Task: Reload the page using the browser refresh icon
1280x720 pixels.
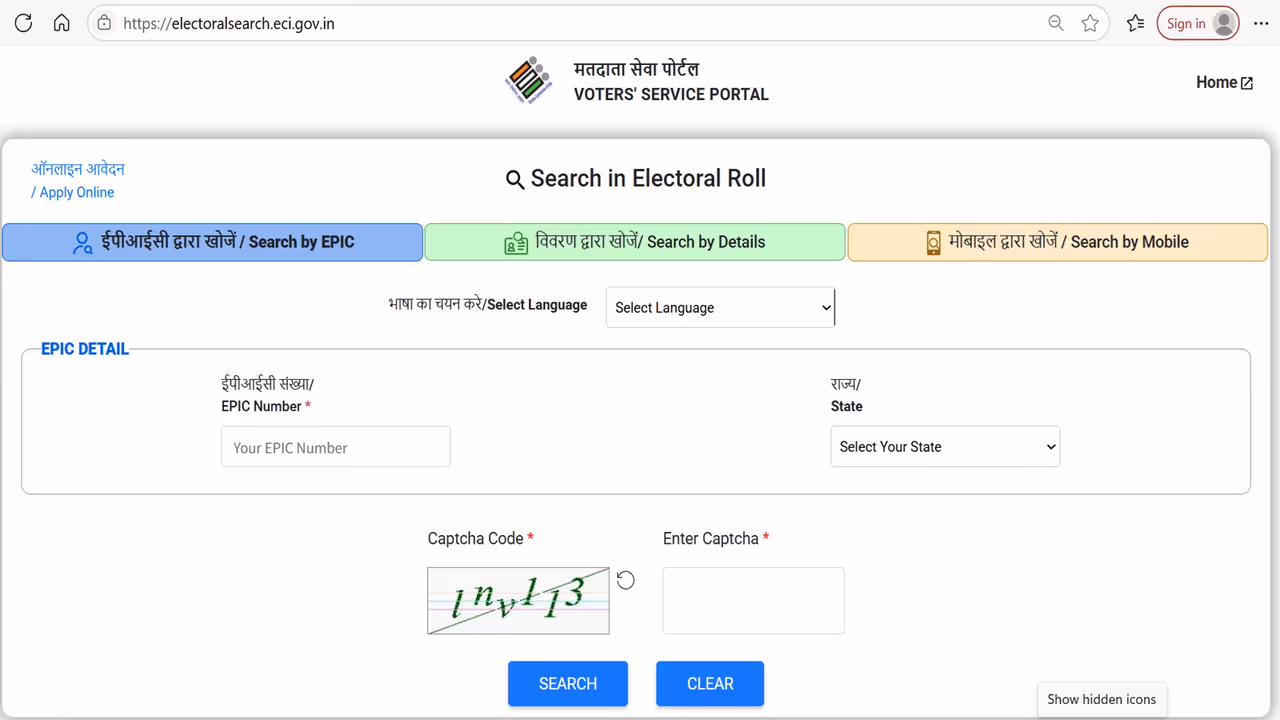Action: [x=22, y=22]
